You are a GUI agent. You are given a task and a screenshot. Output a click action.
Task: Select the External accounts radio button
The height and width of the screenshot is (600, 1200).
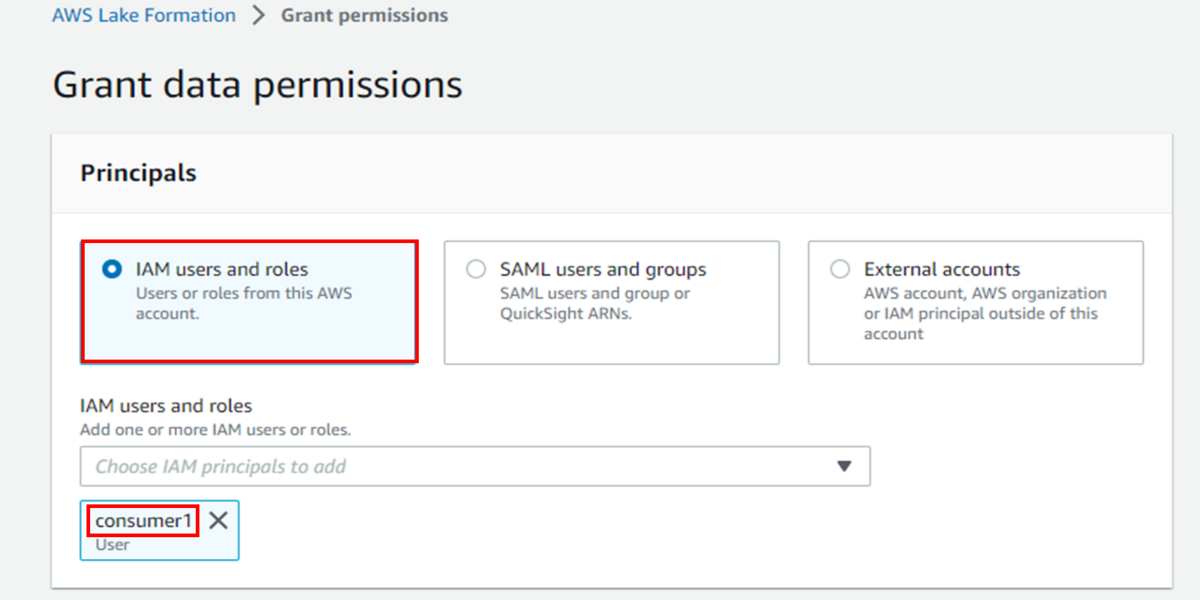pos(840,269)
